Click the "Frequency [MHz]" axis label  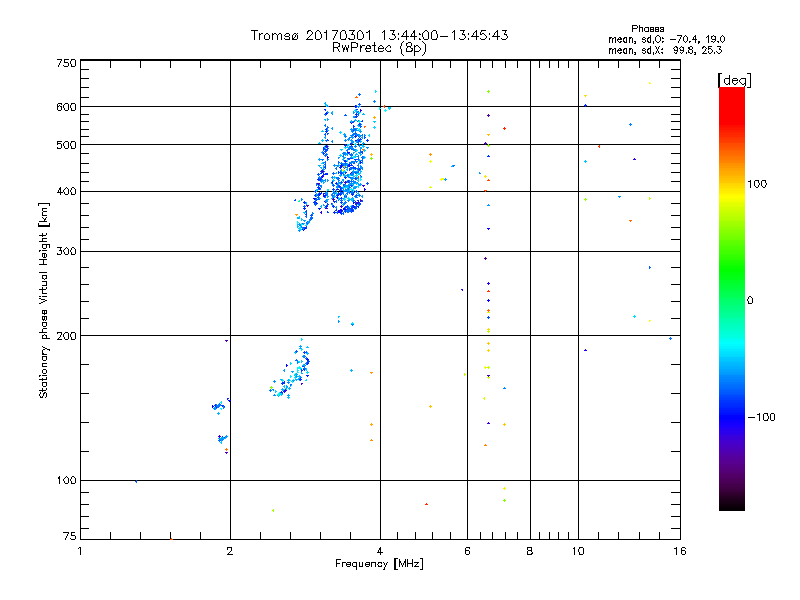tap(379, 564)
